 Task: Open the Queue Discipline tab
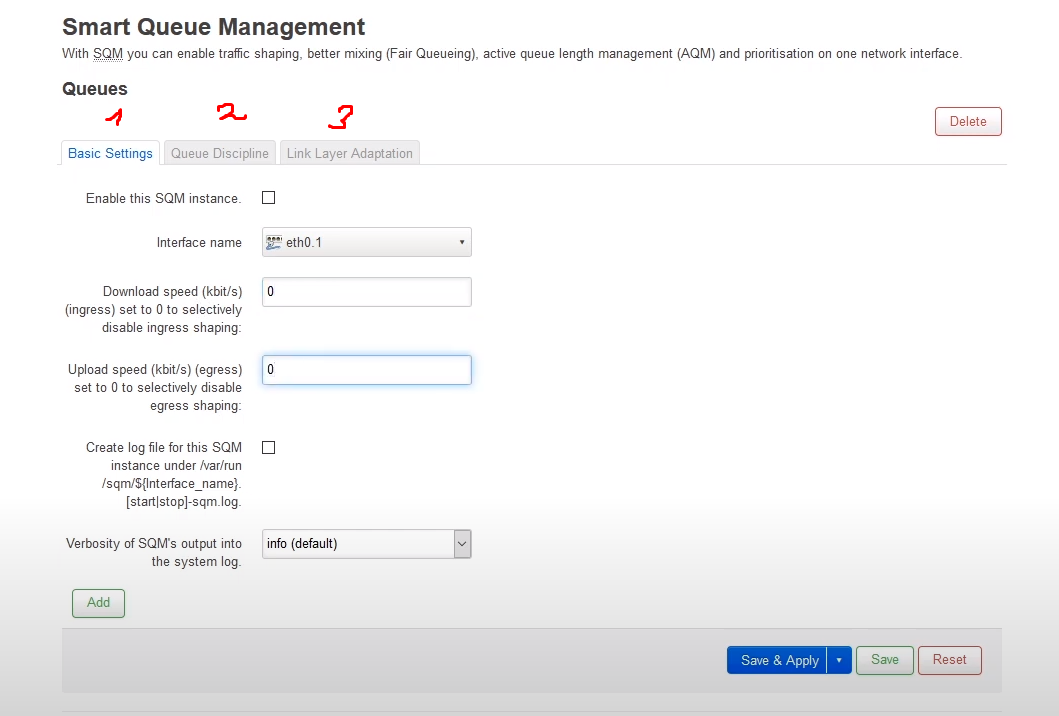click(x=219, y=153)
